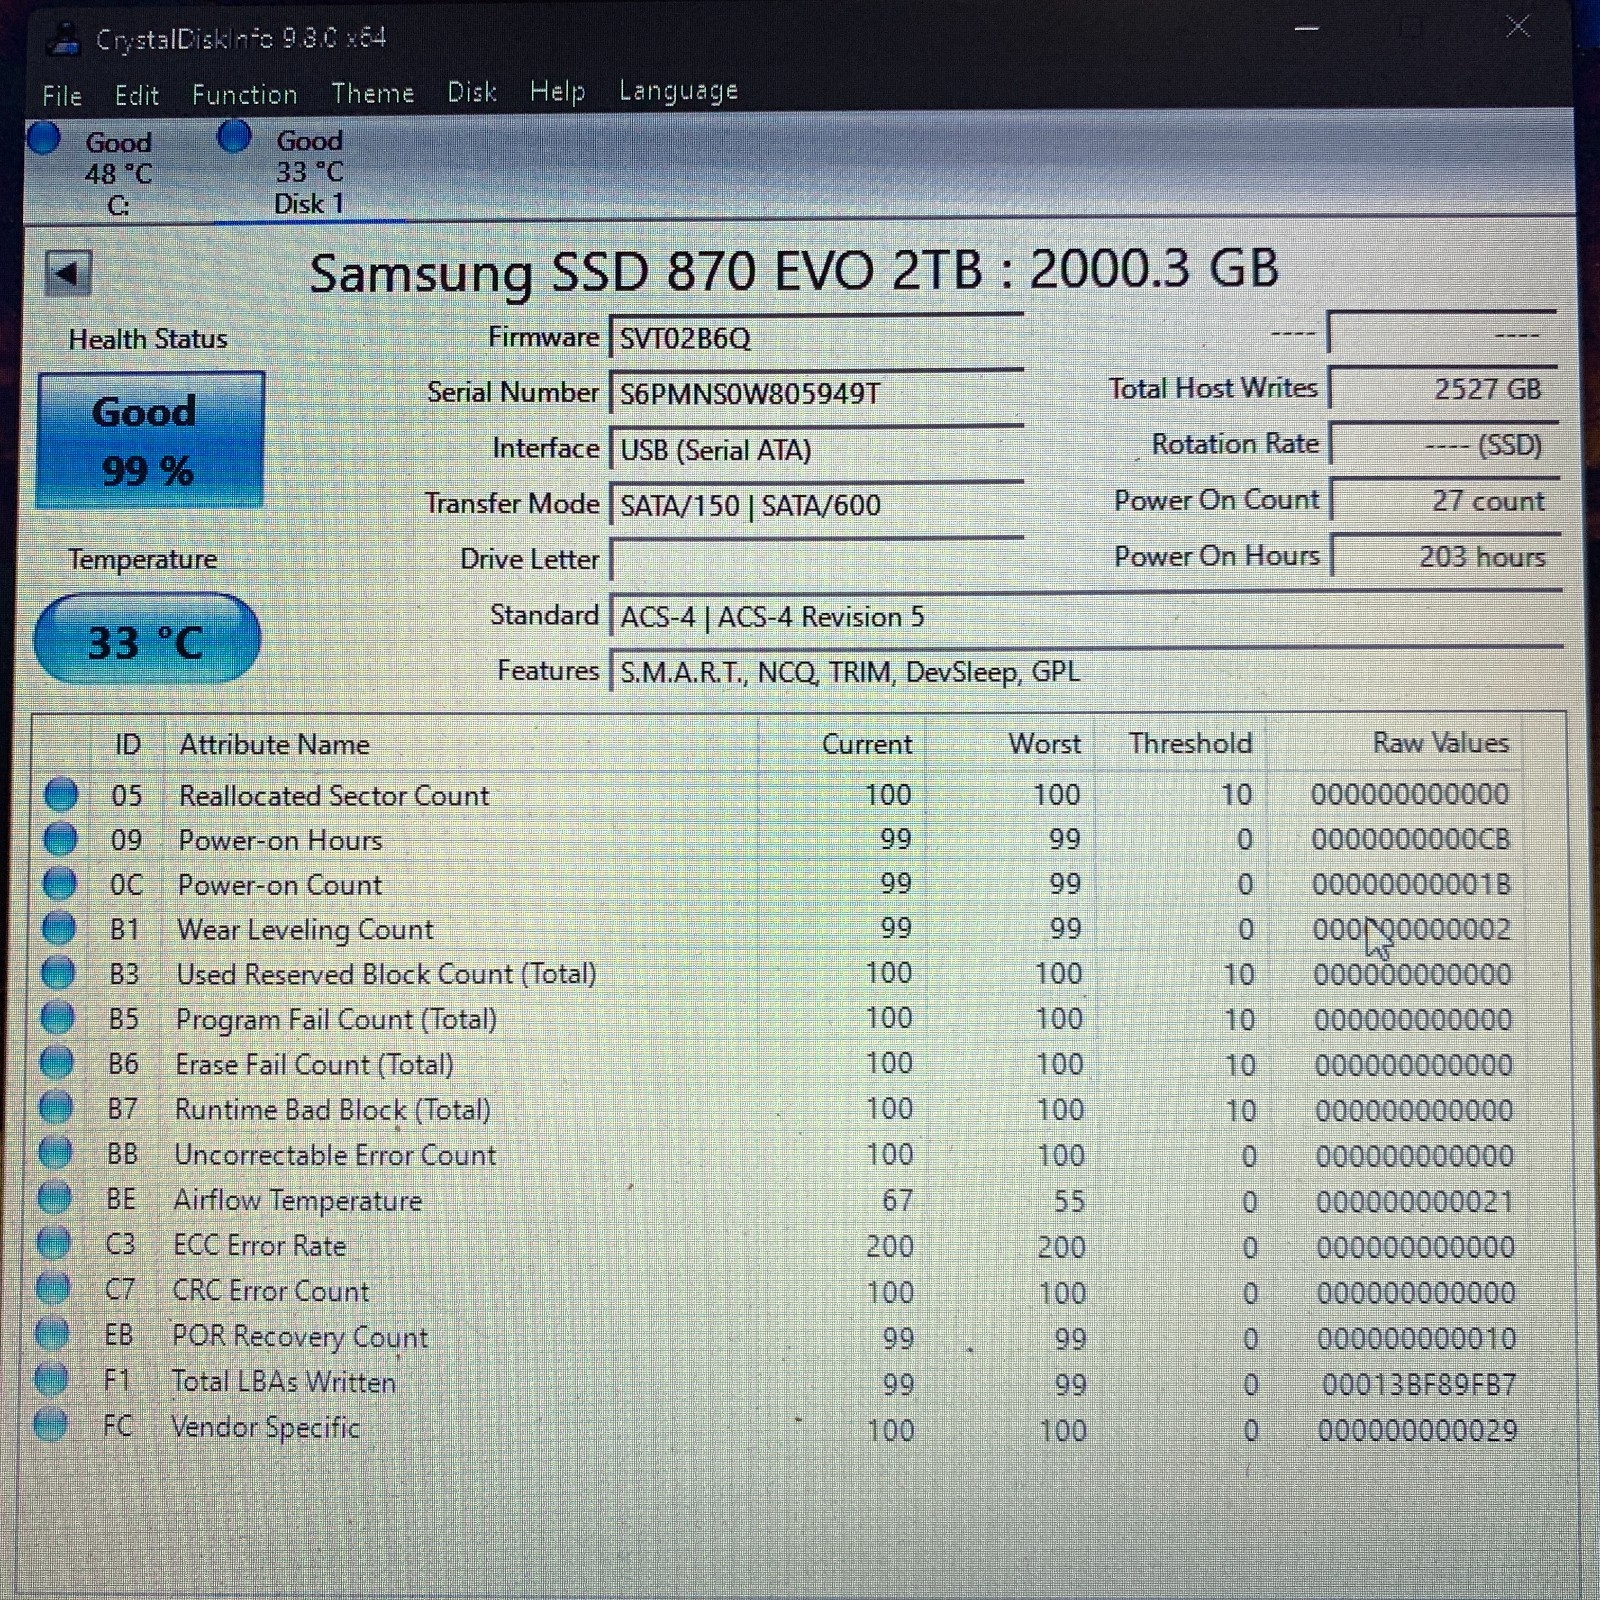Click the CrystalDiskInfo app icon in title bar
Image resolution: width=1600 pixels, height=1600 pixels.
[x=64, y=40]
